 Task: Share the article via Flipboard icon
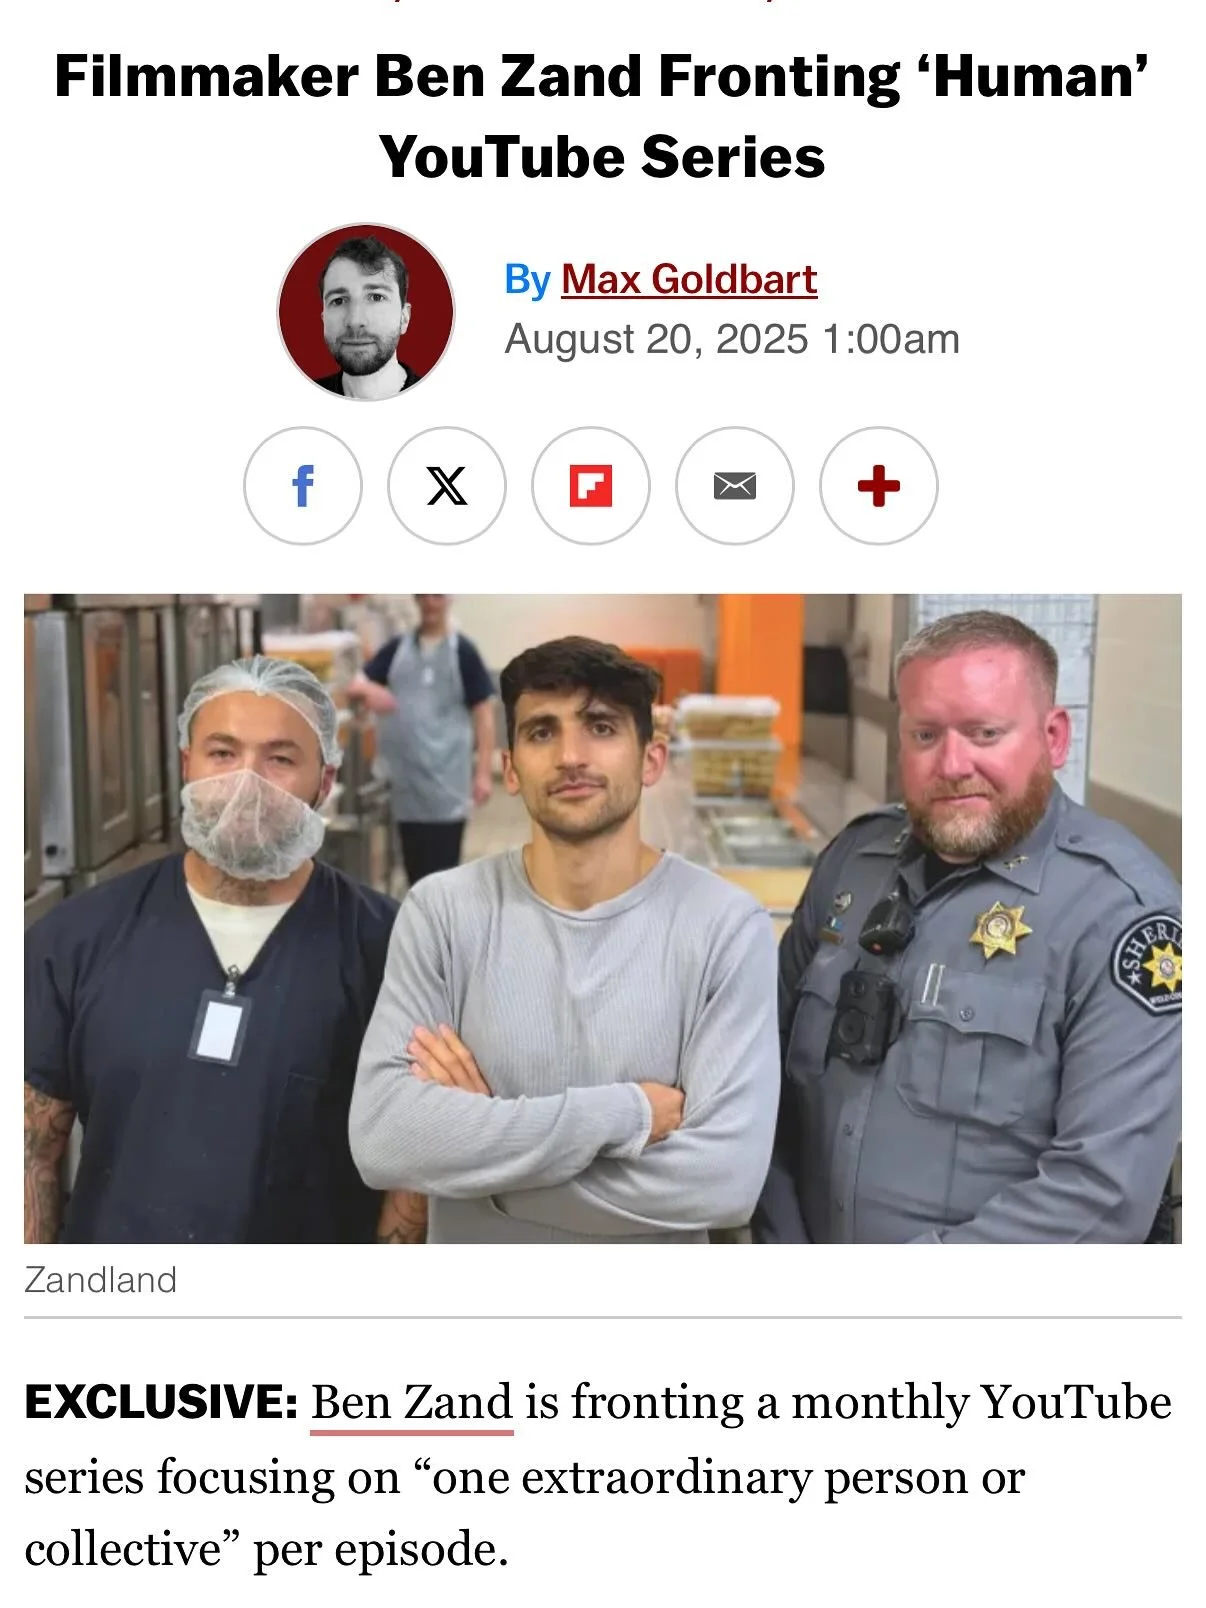(x=591, y=486)
